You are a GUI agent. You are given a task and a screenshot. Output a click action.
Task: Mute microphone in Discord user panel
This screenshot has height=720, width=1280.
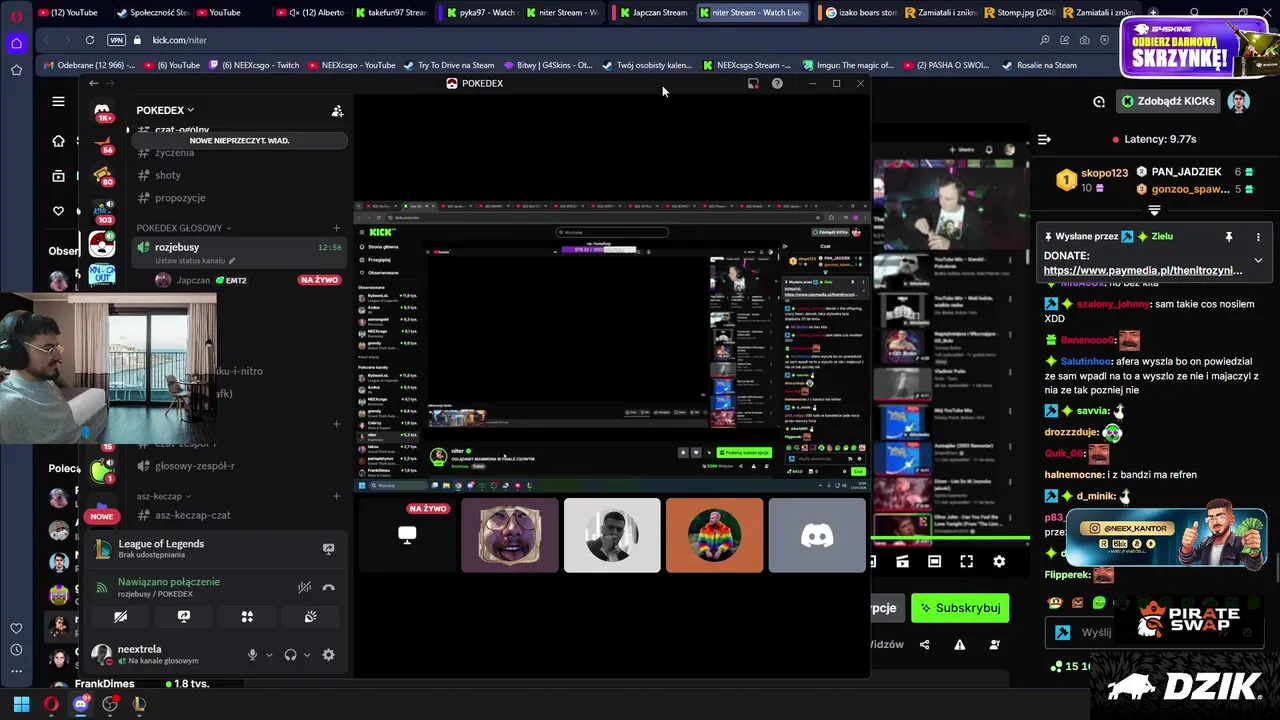[252, 655]
